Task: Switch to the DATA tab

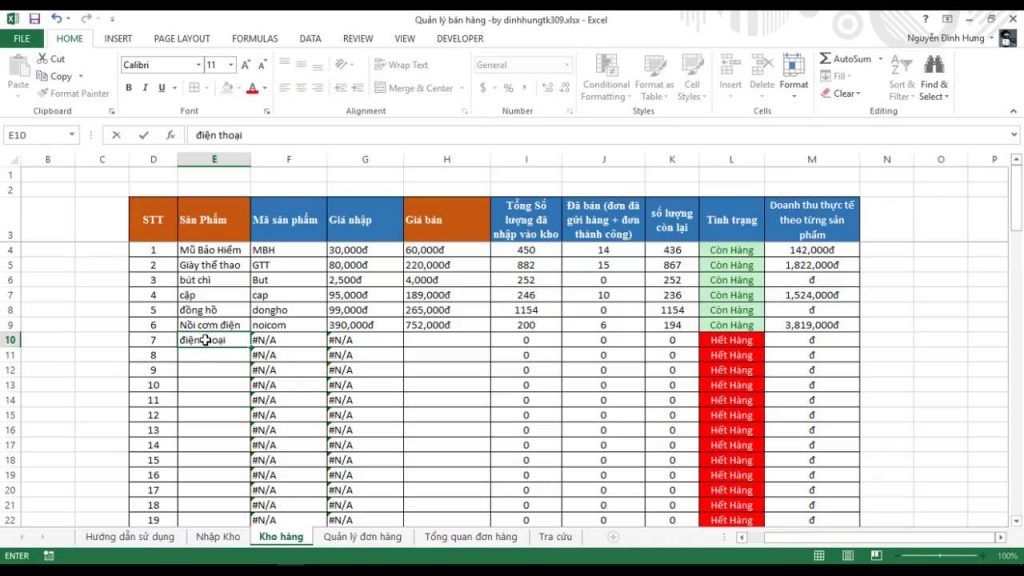Action: click(310, 39)
